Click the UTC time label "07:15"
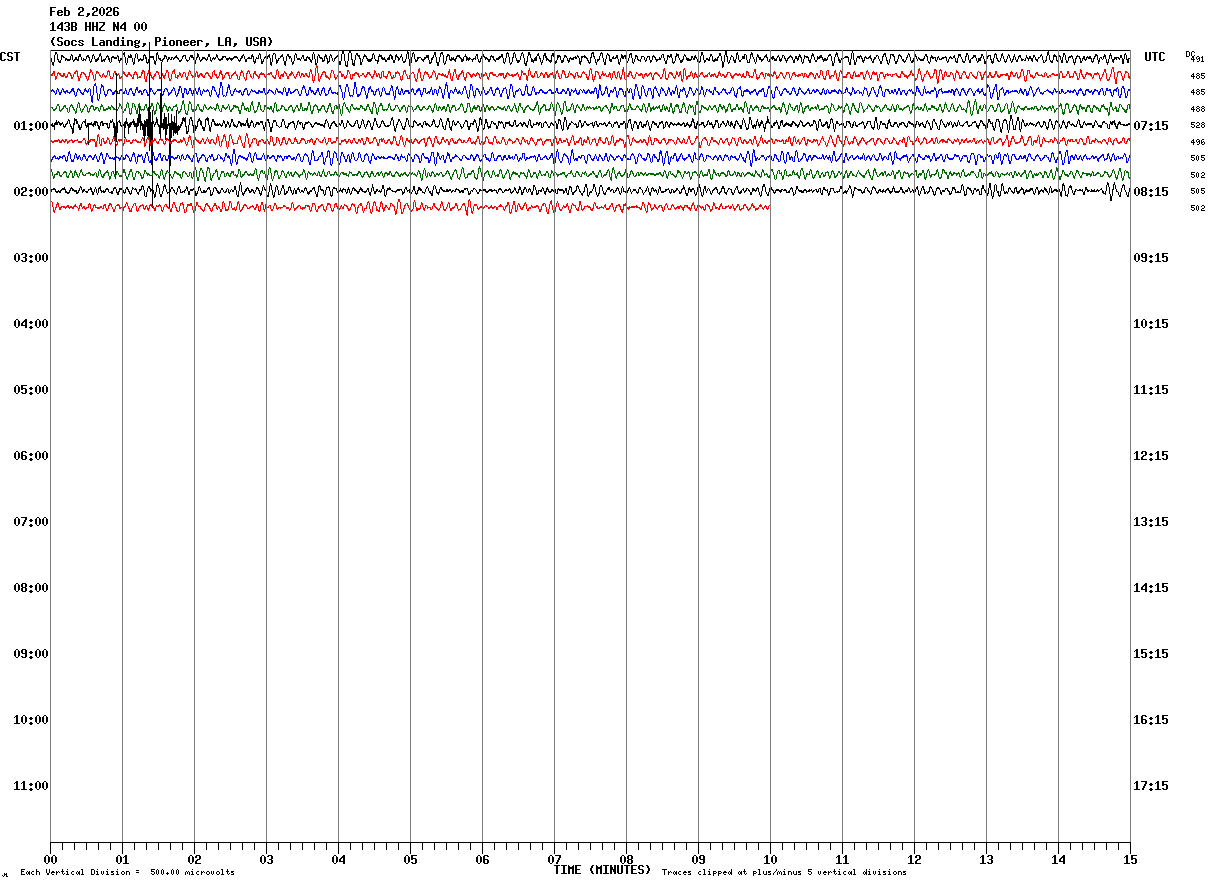The width and height of the screenshot is (1210, 886). point(1151,126)
